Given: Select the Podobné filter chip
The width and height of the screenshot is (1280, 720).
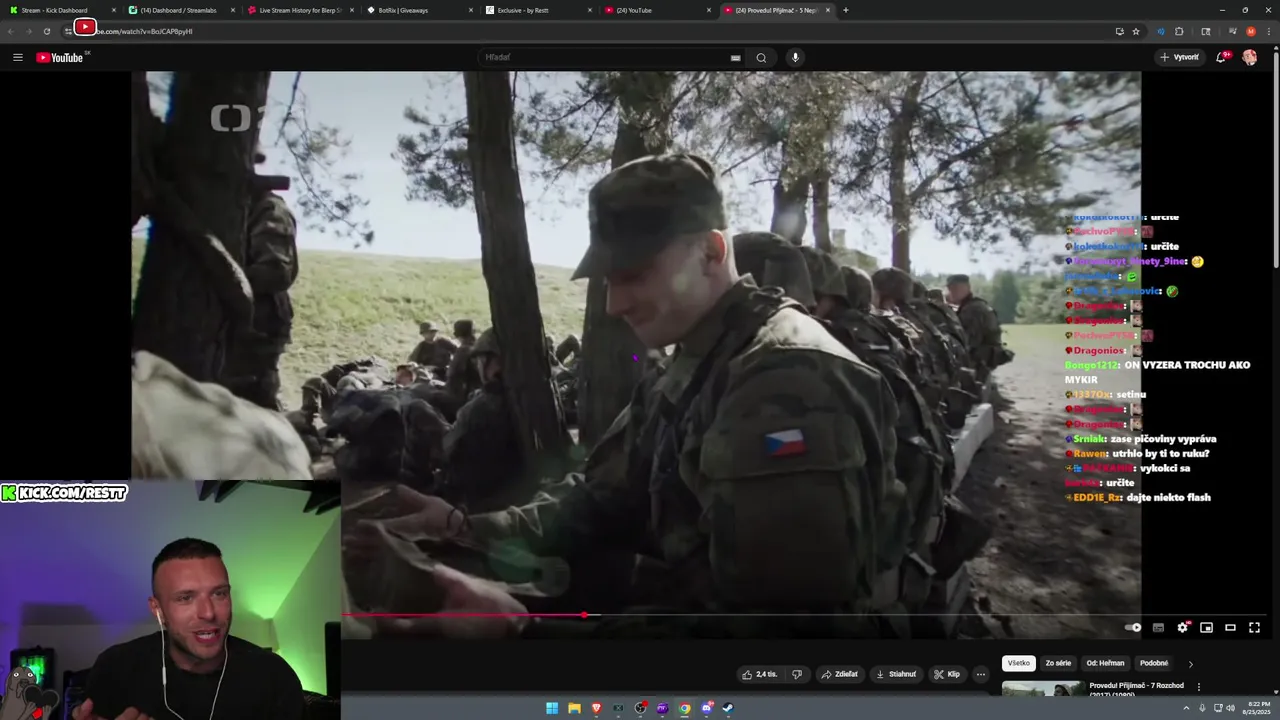Looking at the screenshot, I should [1154, 663].
